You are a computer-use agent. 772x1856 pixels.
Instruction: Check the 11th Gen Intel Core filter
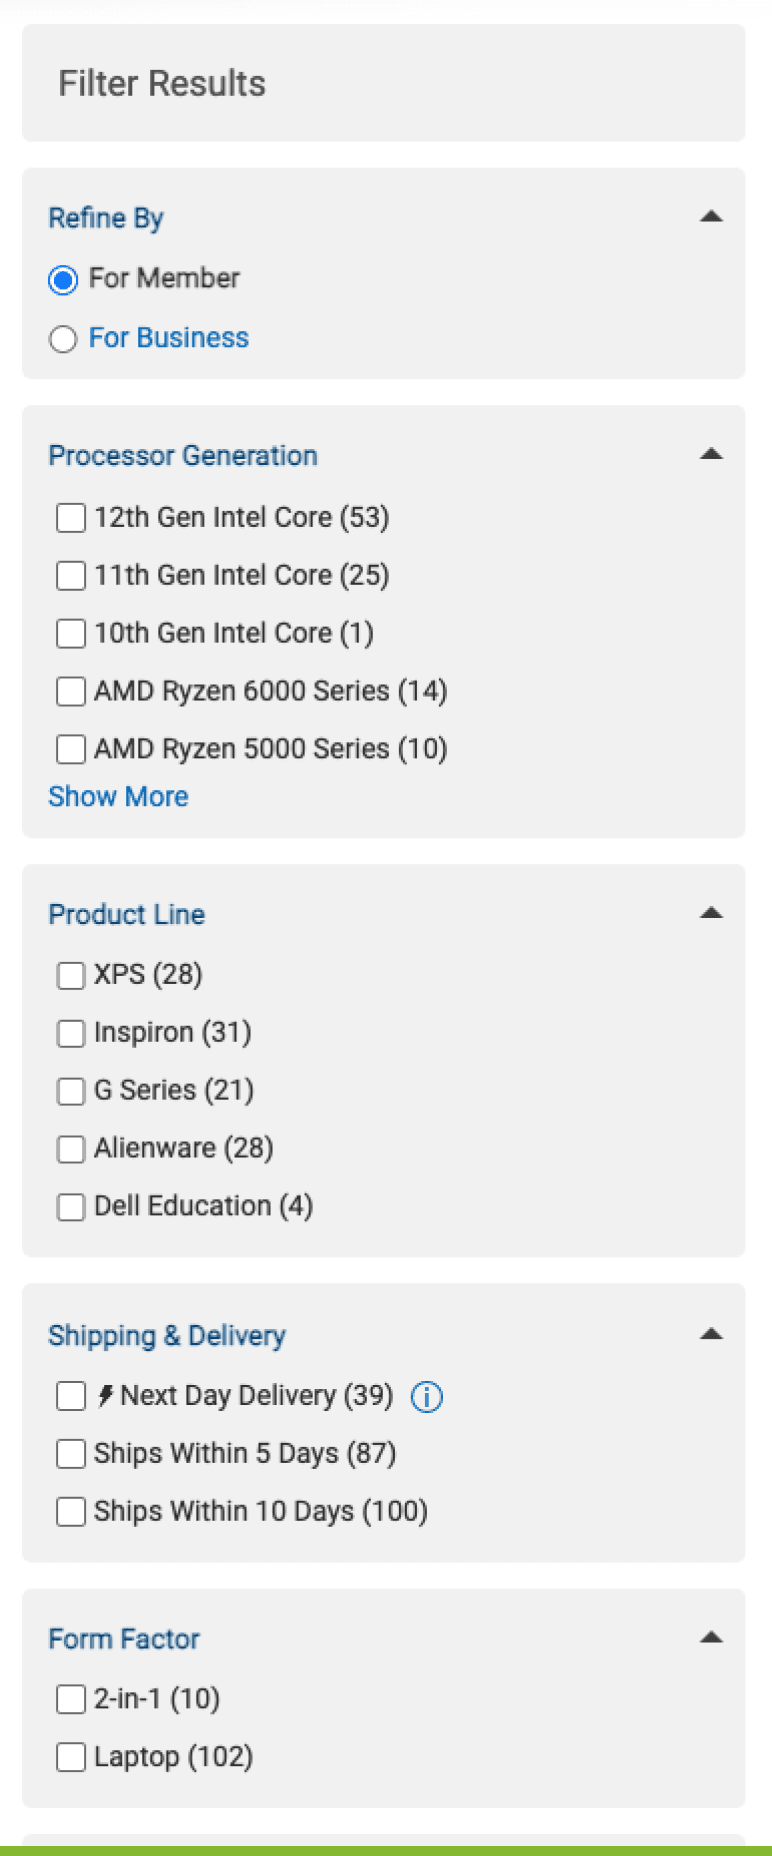(71, 576)
